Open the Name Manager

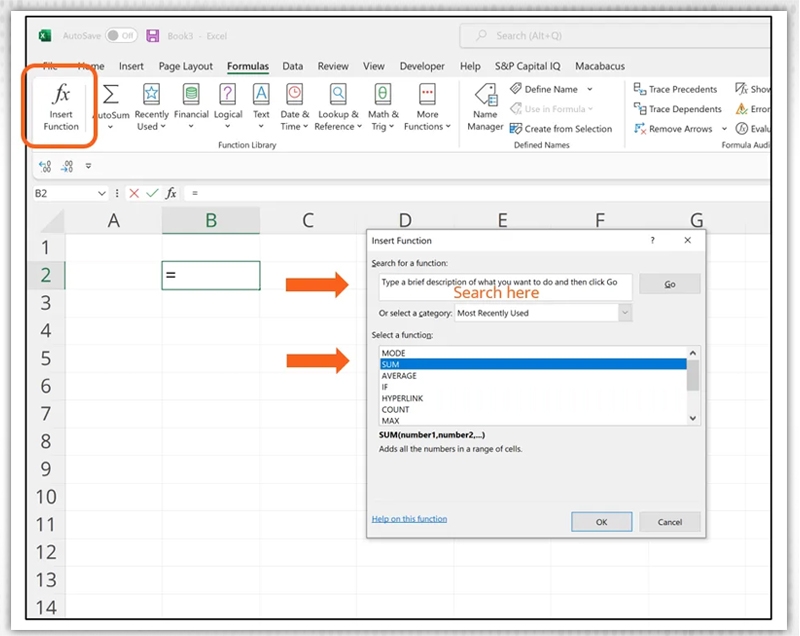point(486,98)
